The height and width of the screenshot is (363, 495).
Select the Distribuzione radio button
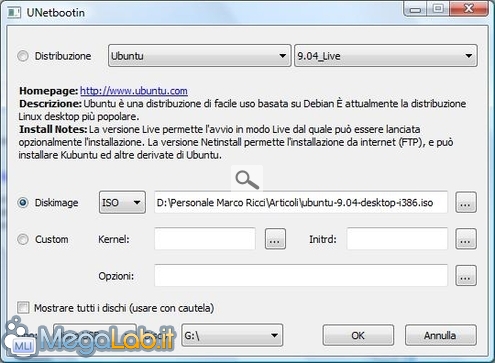click(23, 56)
